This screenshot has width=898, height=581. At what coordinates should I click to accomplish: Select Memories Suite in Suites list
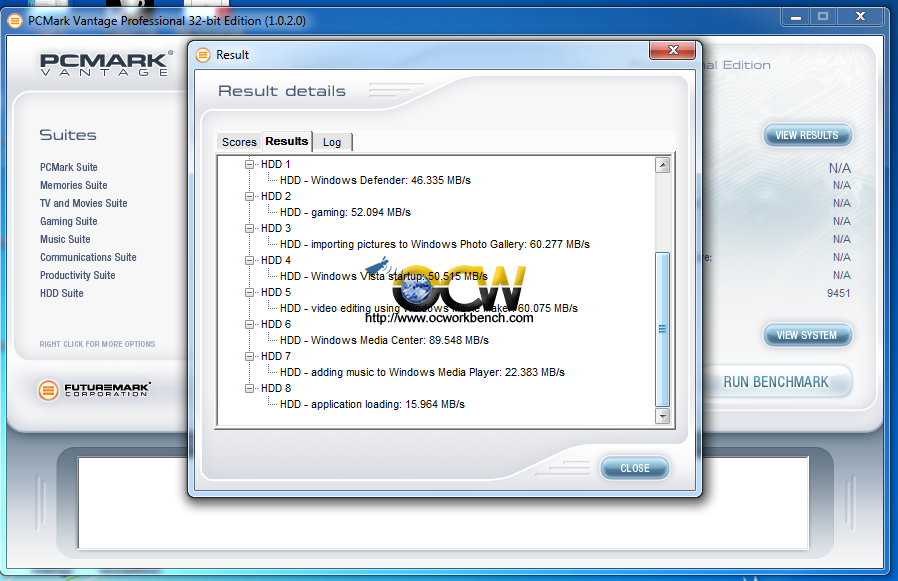pos(74,185)
